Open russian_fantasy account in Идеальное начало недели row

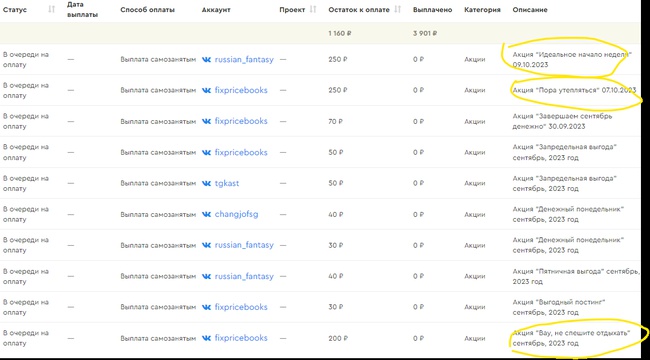(x=244, y=59)
